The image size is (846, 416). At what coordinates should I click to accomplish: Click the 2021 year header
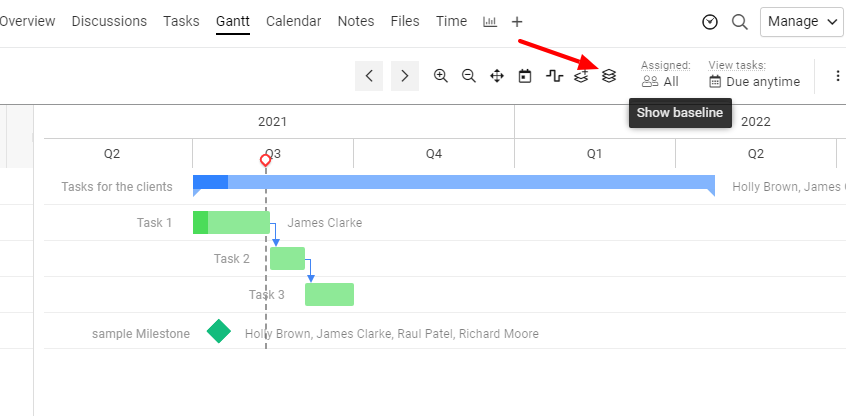pyautogui.click(x=272, y=121)
